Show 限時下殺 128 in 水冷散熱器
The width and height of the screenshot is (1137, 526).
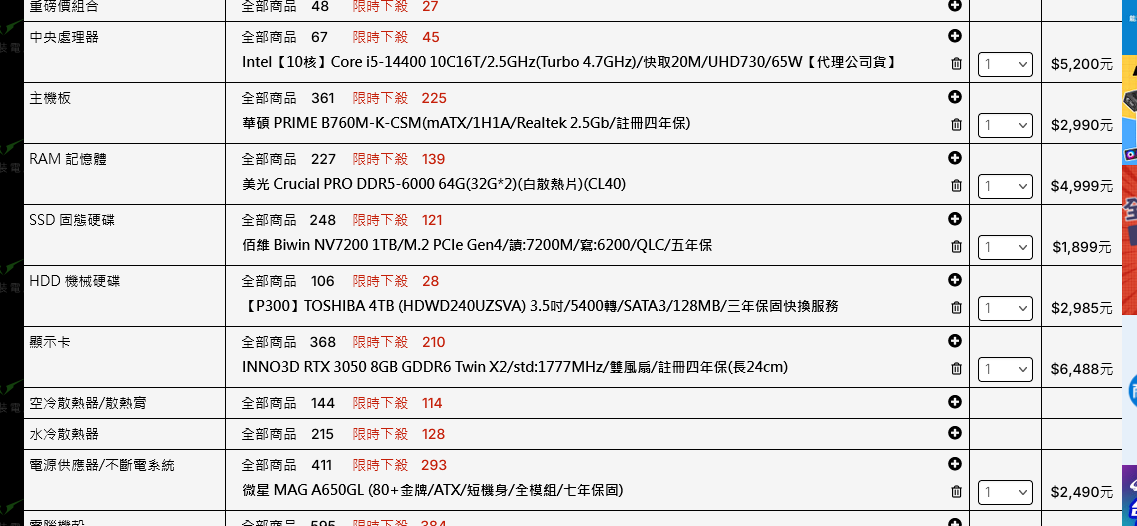[x=399, y=434]
